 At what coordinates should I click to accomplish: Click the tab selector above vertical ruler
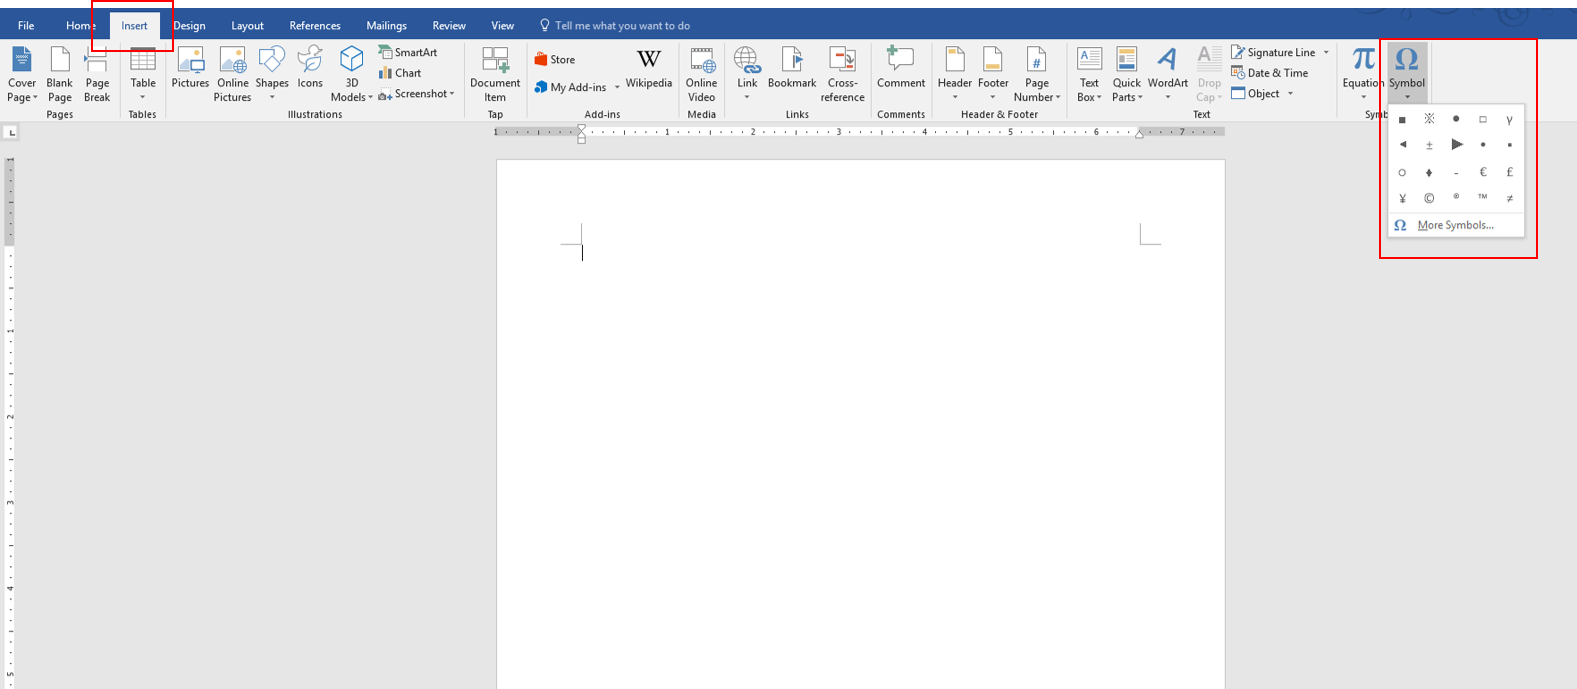(x=11, y=132)
